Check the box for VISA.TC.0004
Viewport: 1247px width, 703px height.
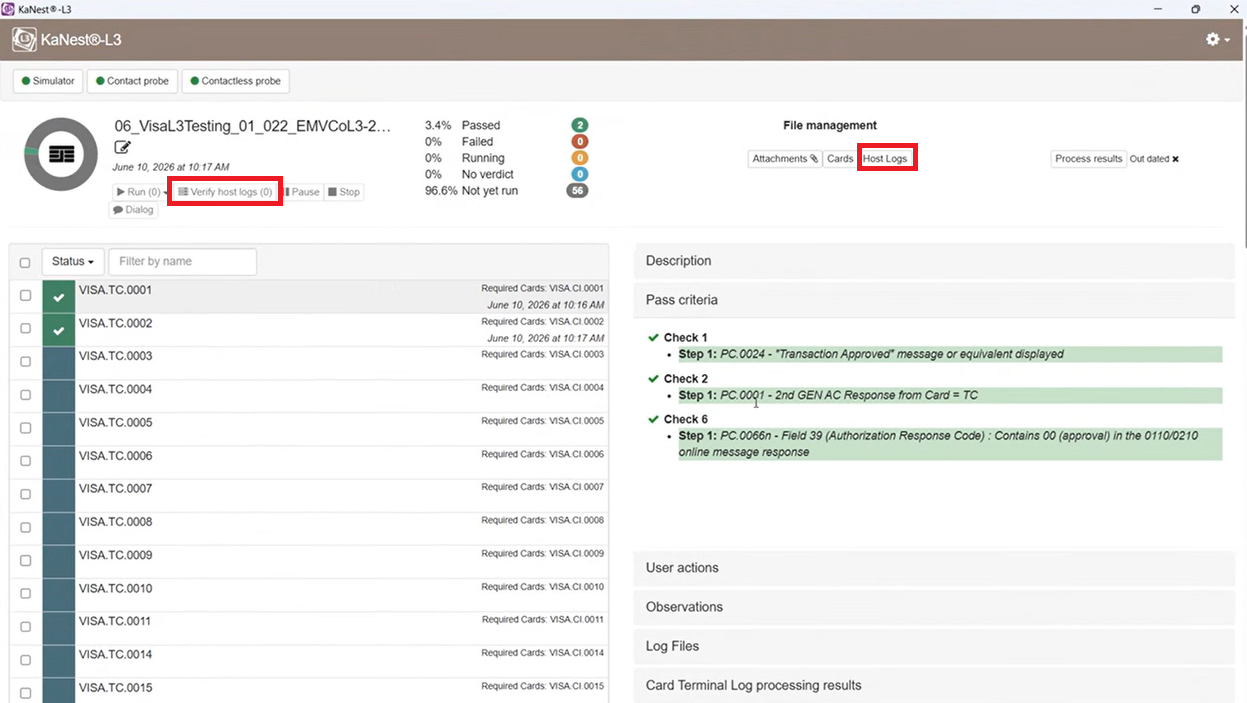pos(25,395)
